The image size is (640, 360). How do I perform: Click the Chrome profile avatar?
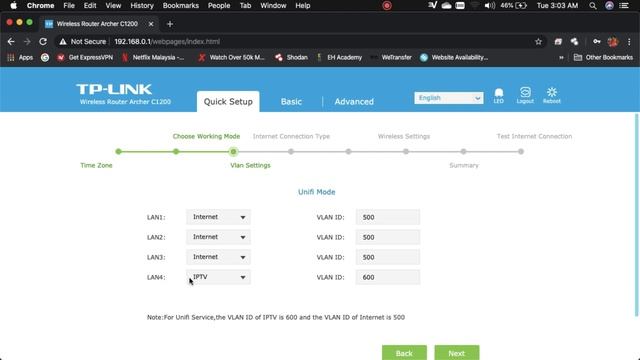pyautogui.click(x=613, y=42)
